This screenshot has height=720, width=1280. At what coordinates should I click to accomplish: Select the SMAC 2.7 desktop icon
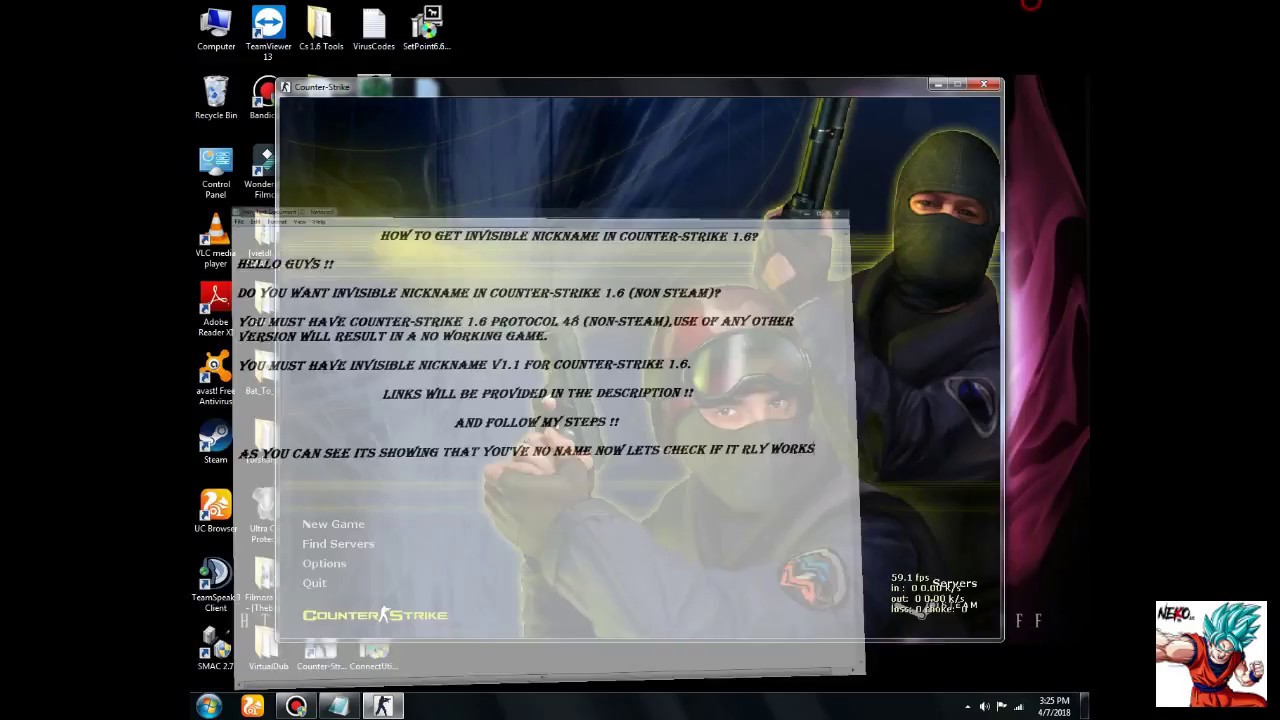(215, 648)
